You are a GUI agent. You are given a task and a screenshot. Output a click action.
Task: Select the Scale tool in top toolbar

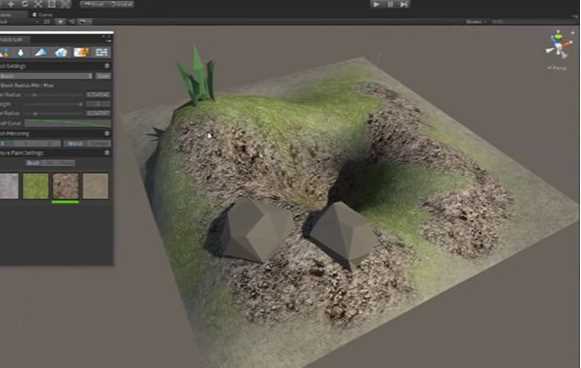tap(38, 4)
